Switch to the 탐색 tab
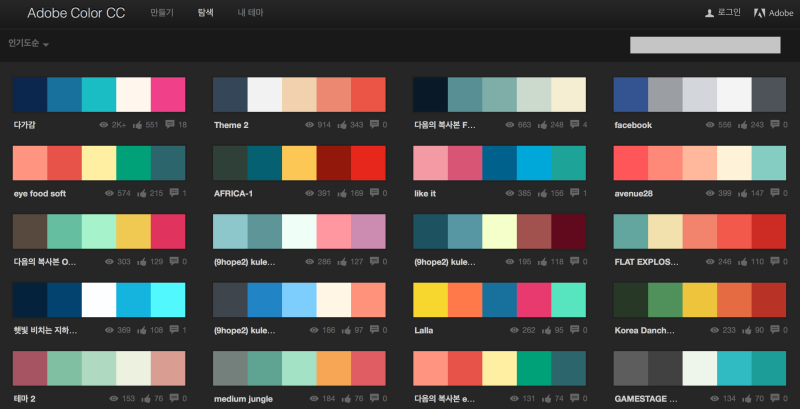Image resolution: width=800 pixels, height=409 pixels. coord(206,13)
